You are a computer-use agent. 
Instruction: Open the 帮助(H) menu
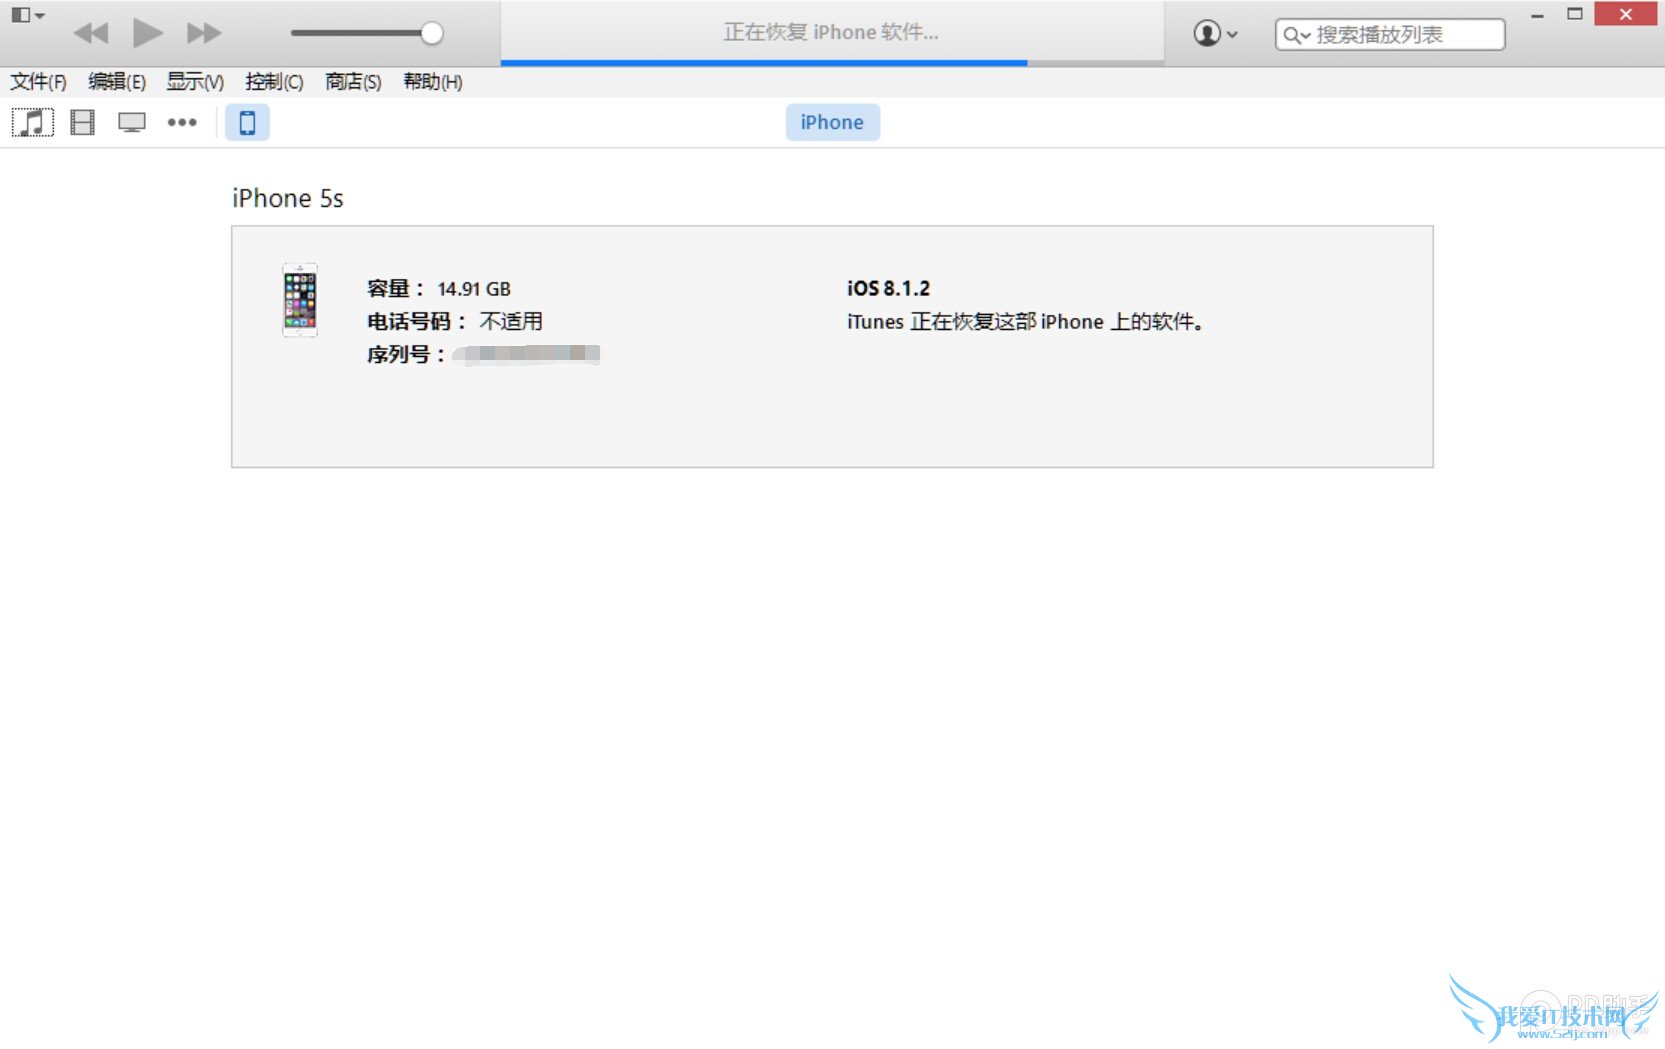coord(433,82)
